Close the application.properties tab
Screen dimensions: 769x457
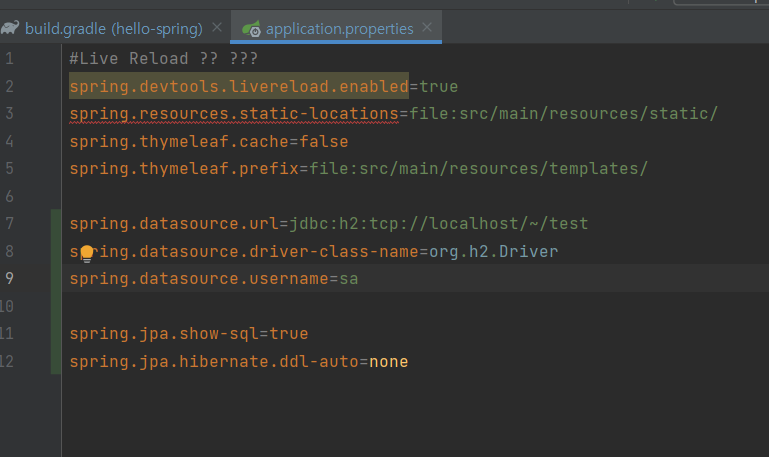click(427, 27)
